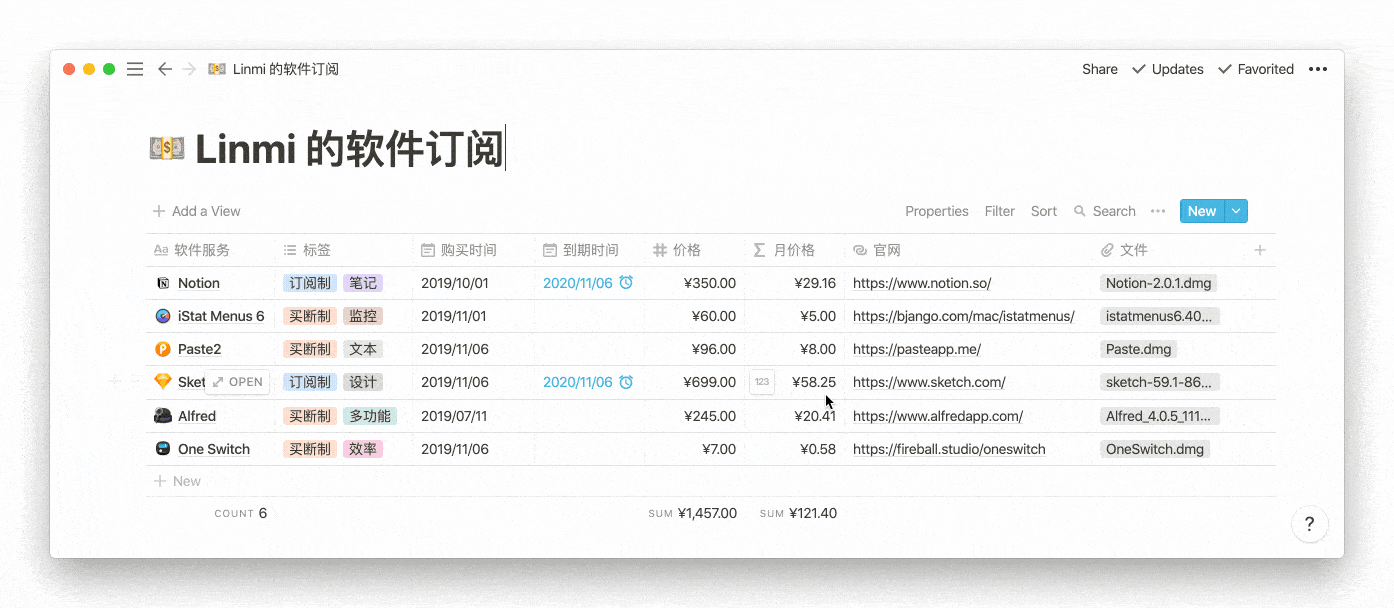Open the 软件服务 column header menu
This screenshot has width=1394, height=608.
click(x=210, y=250)
